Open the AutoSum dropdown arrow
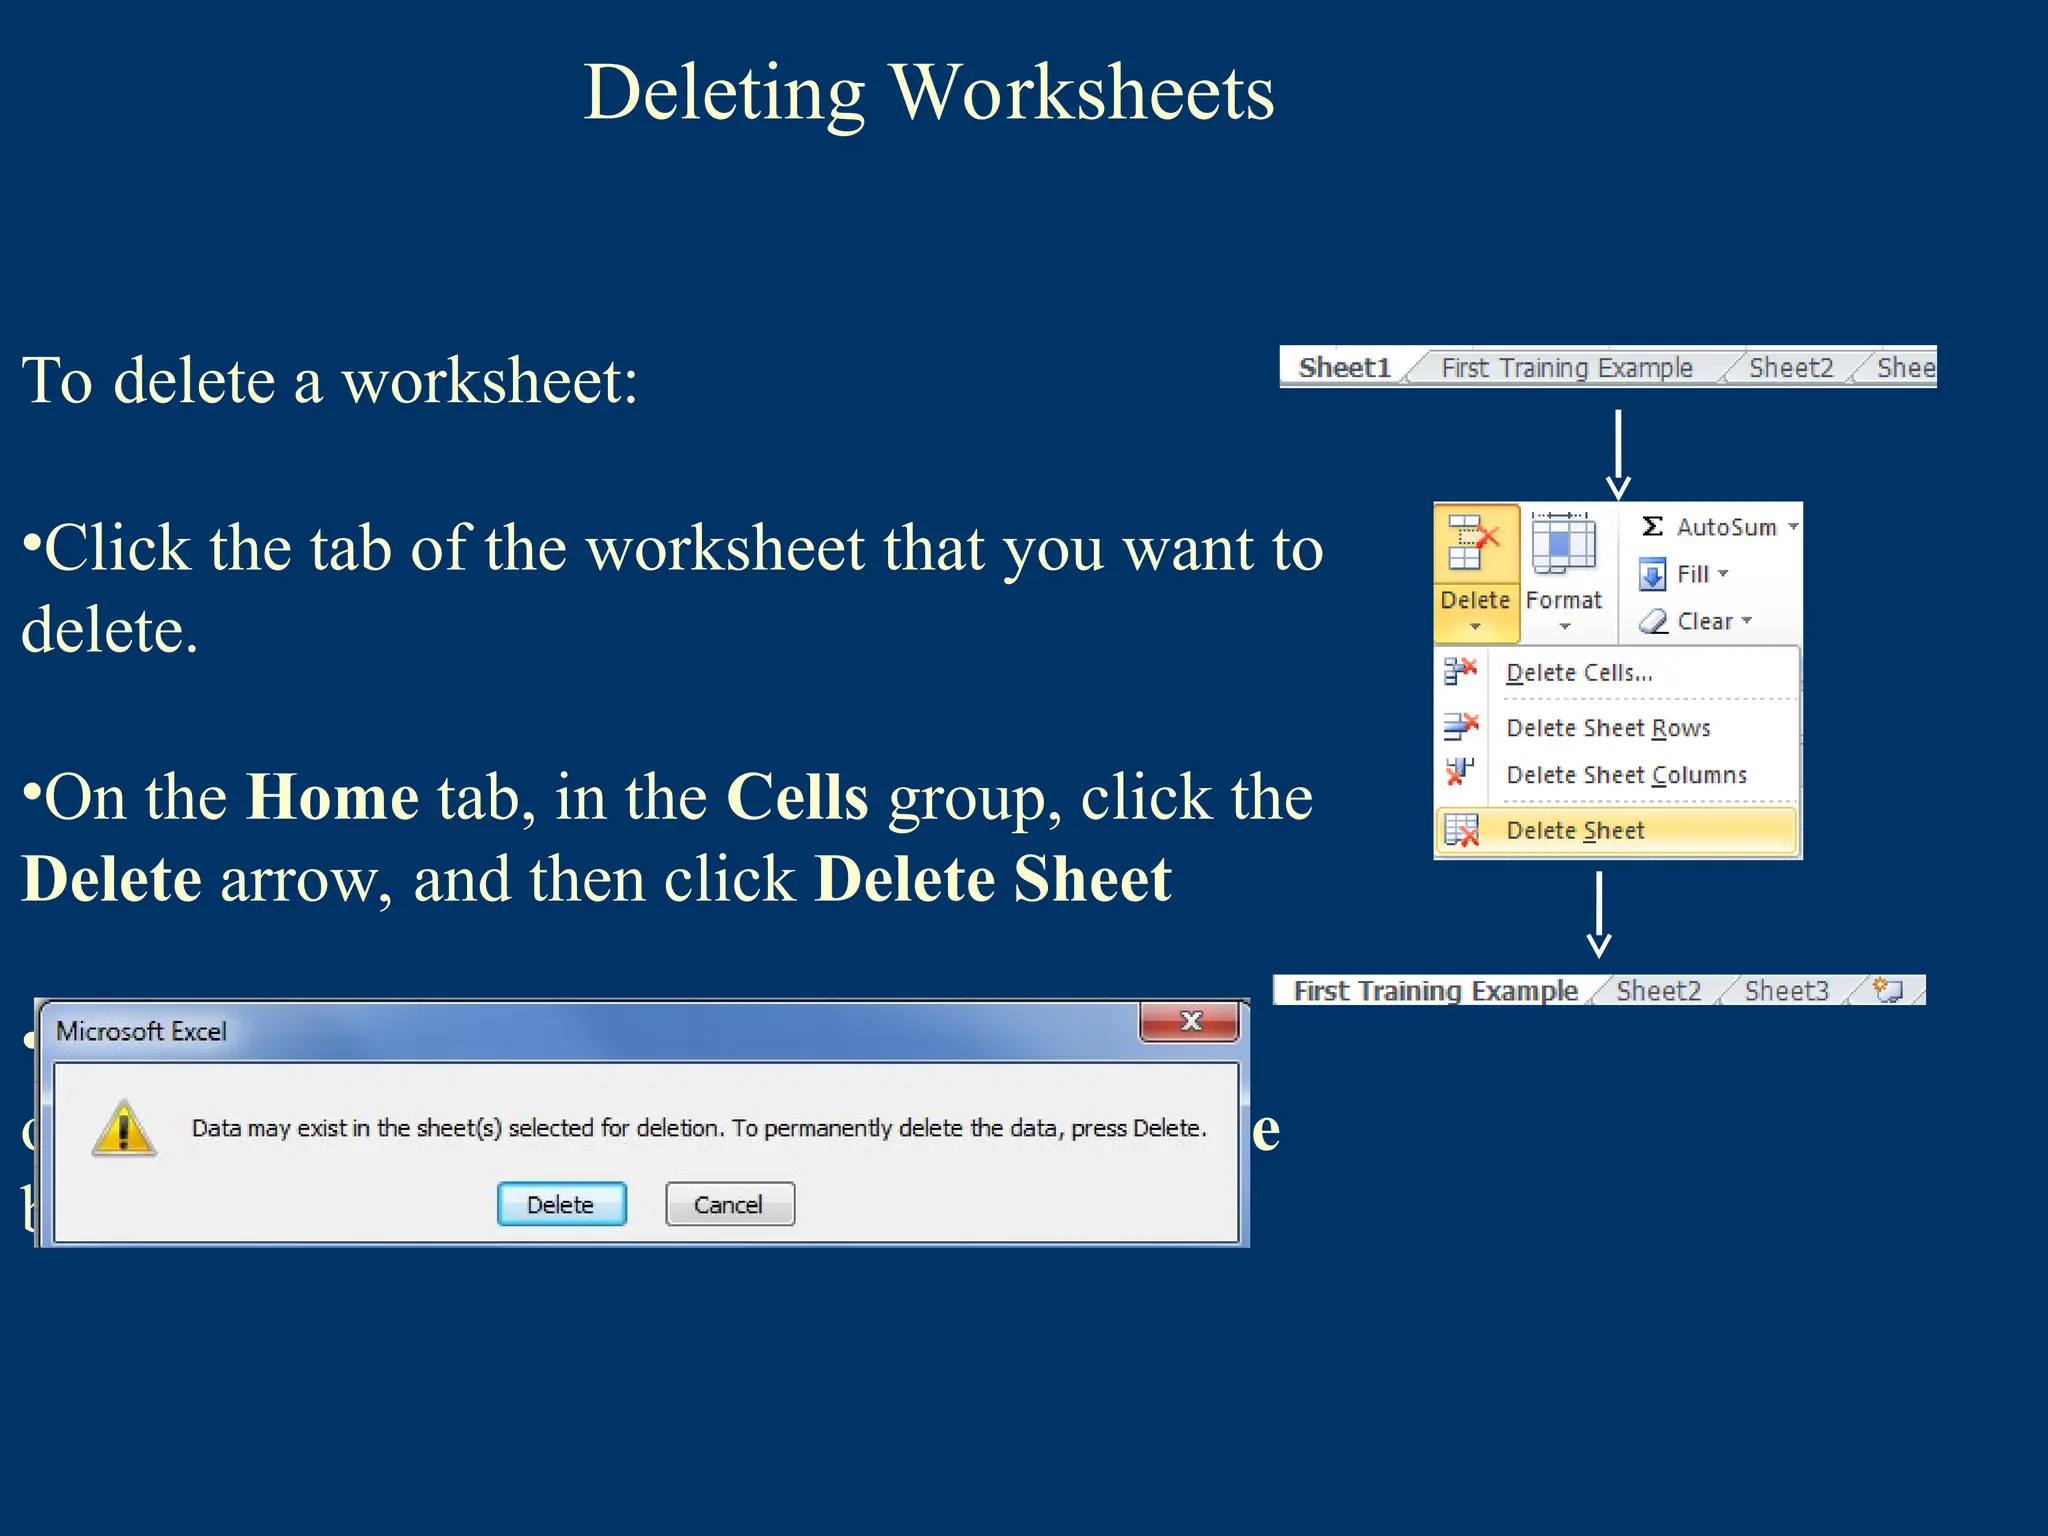Screen dimensions: 2048x1536 [1793, 526]
